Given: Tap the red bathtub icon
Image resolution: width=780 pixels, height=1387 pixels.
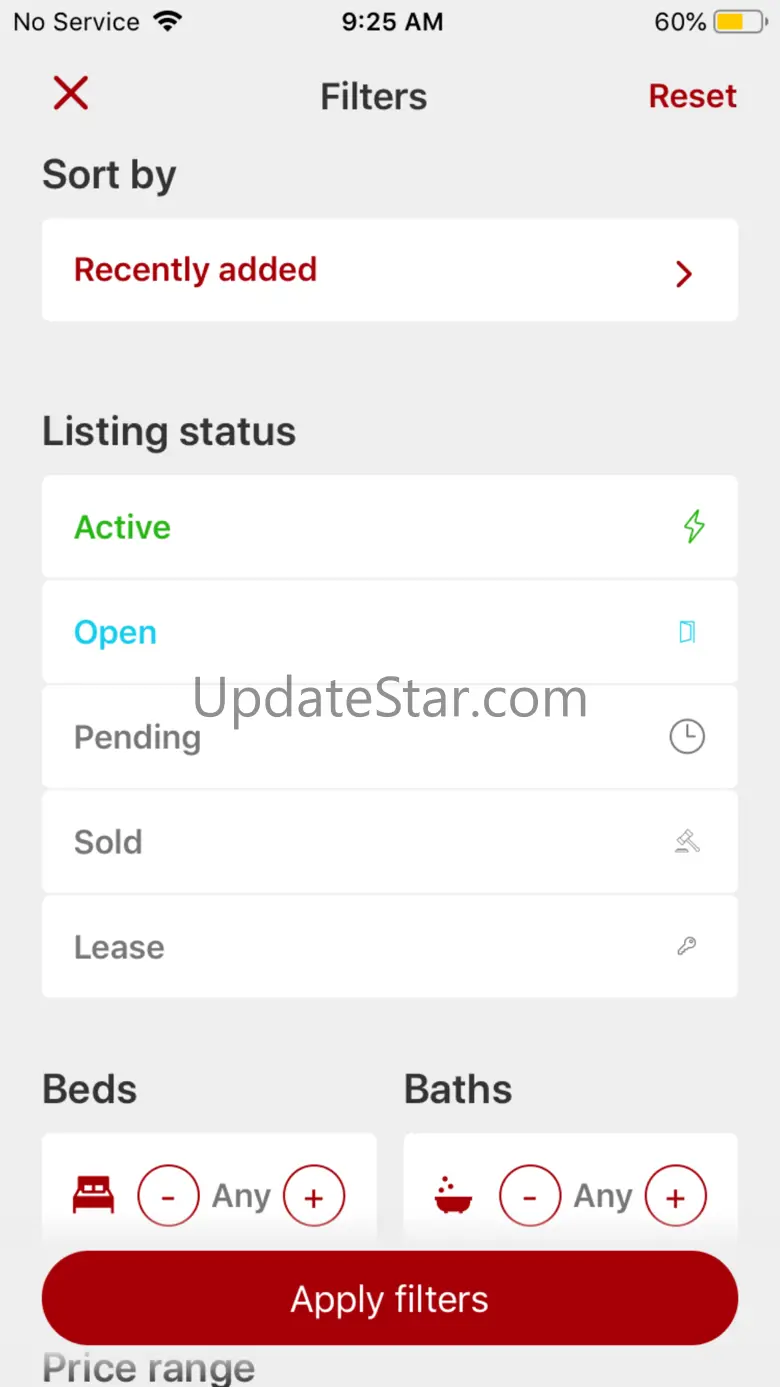Looking at the screenshot, I should click(x=454, y=1195).
